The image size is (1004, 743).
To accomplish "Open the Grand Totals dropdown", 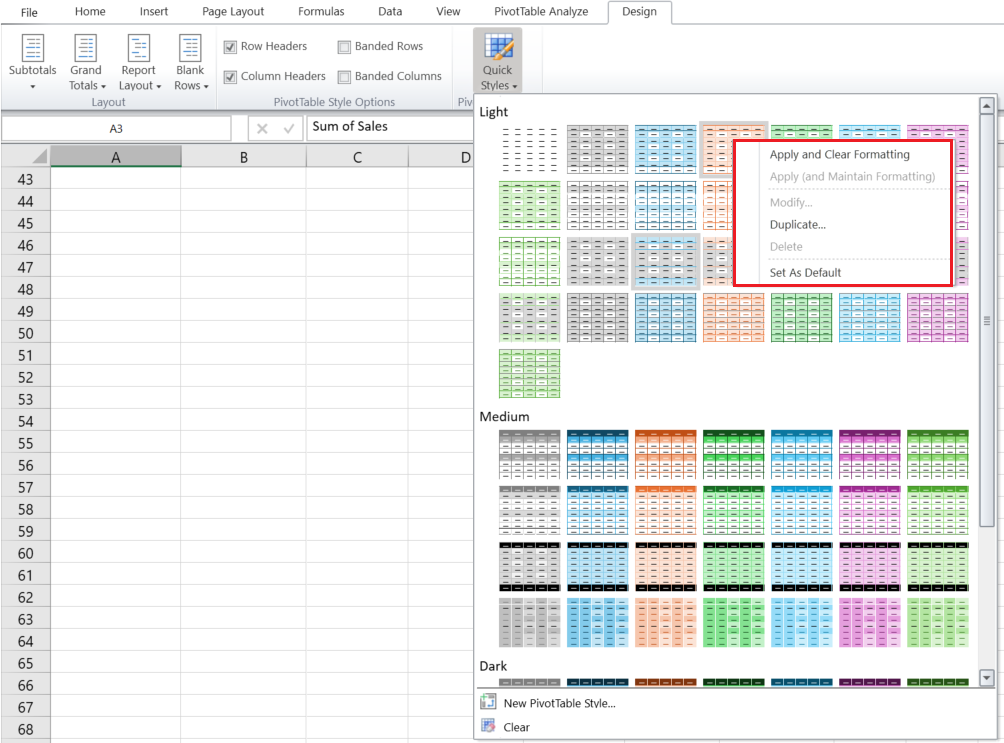I will coord(86,63).
